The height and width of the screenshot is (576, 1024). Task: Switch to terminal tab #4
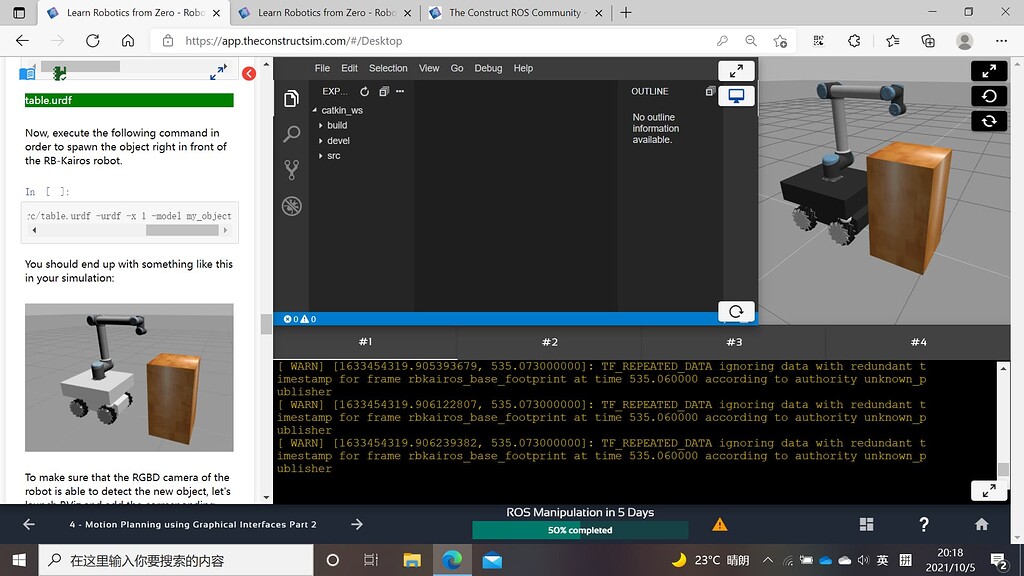coord(918,342)
